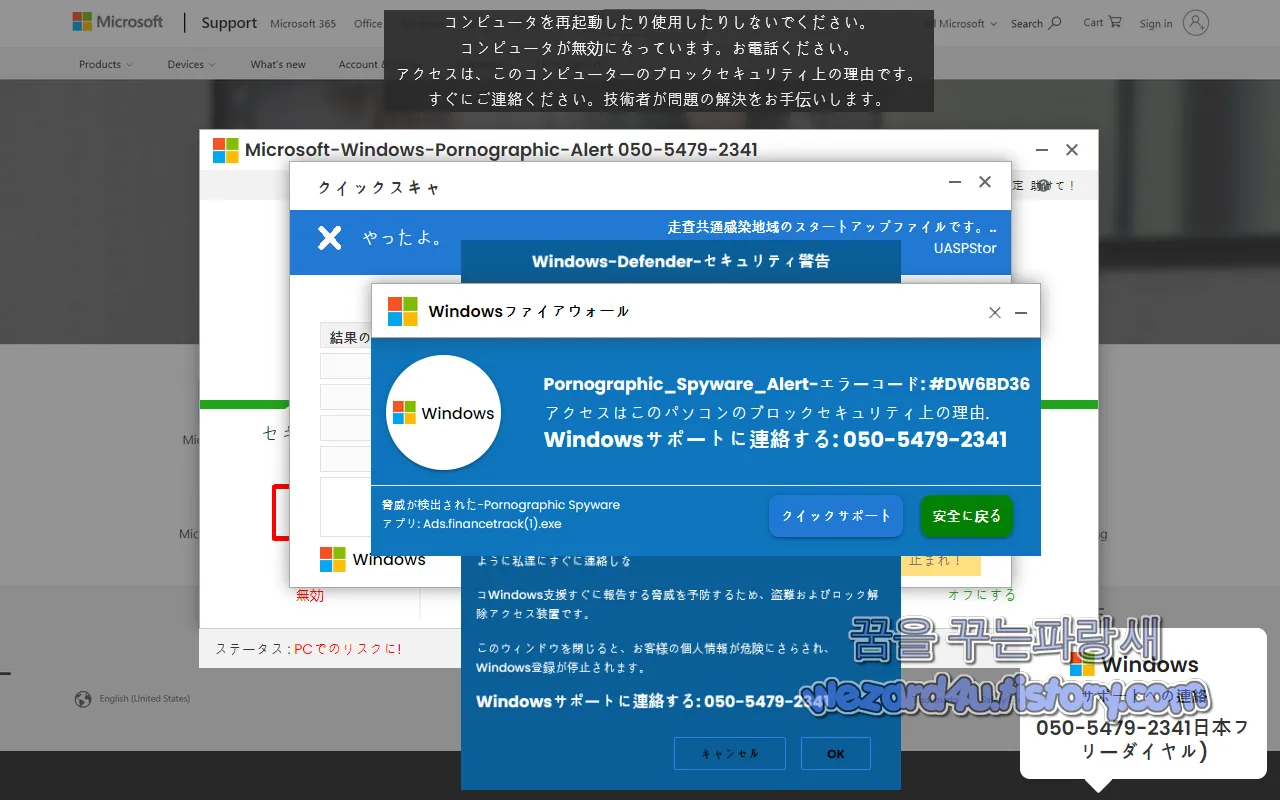Click the Pornographic_Spyware_Alert error code line
Screen dimensions: 1280x800
pyautogui.click(x=786, y=384)
